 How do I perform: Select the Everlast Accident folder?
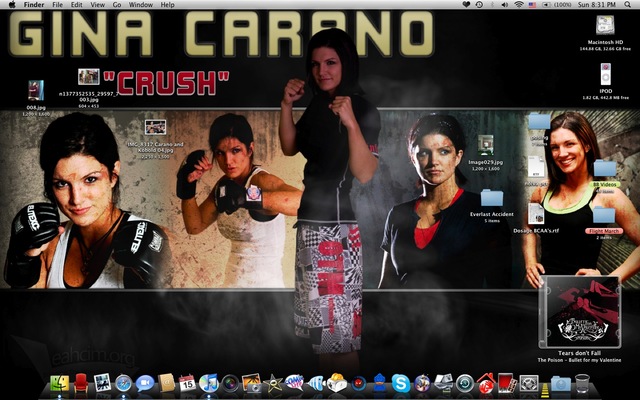pyautogui.click(x=491, y=198)
